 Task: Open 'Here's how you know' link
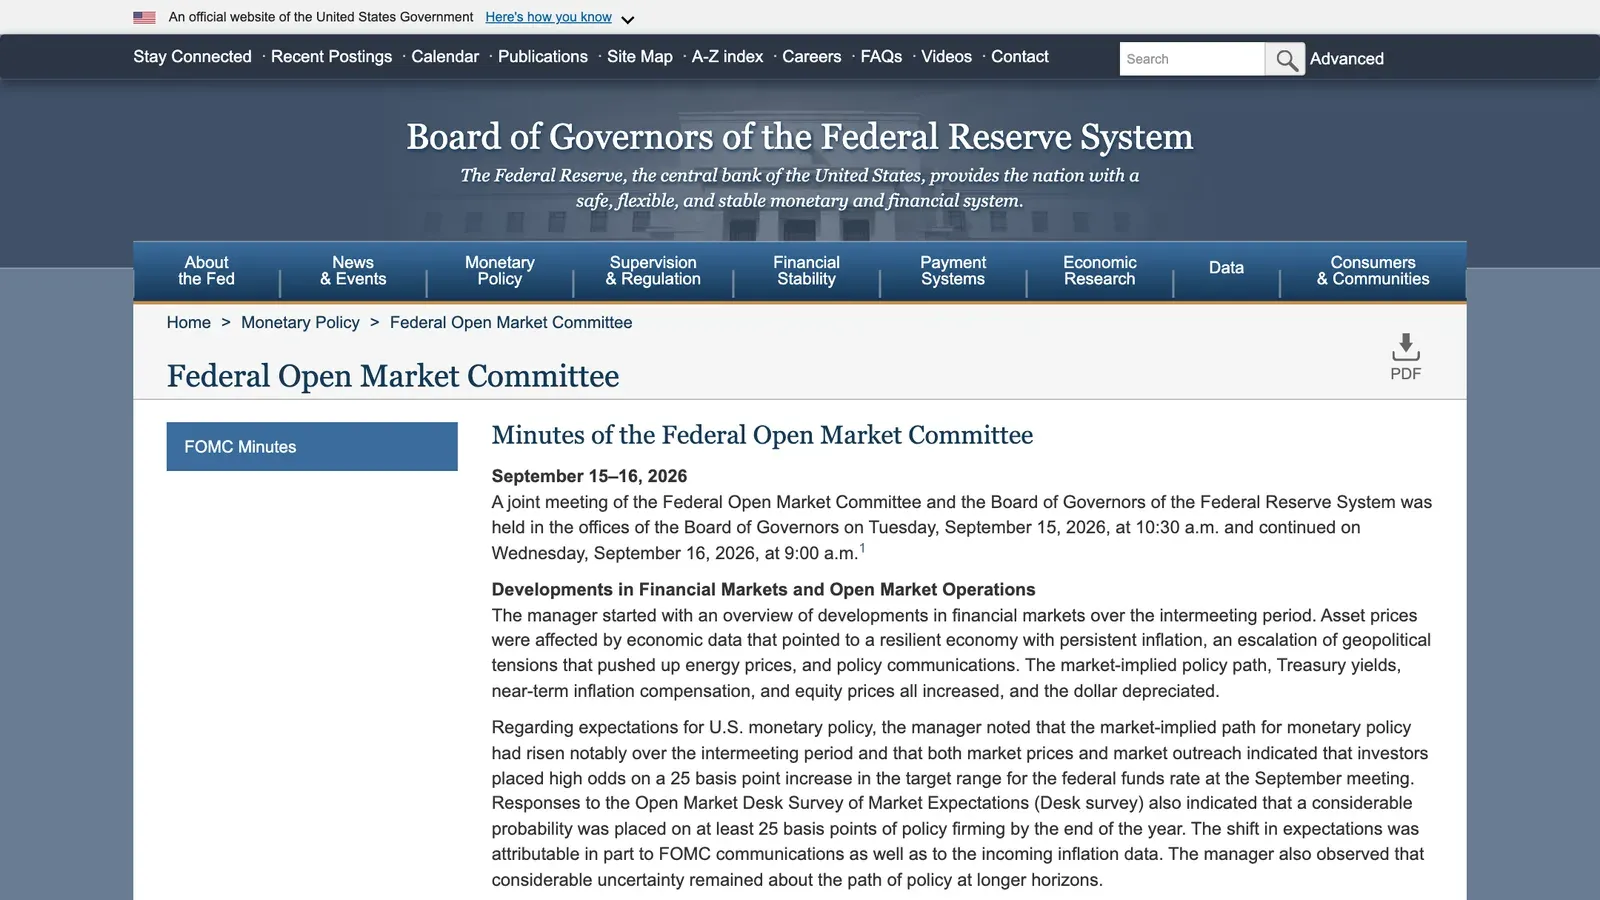click(548, 17)
